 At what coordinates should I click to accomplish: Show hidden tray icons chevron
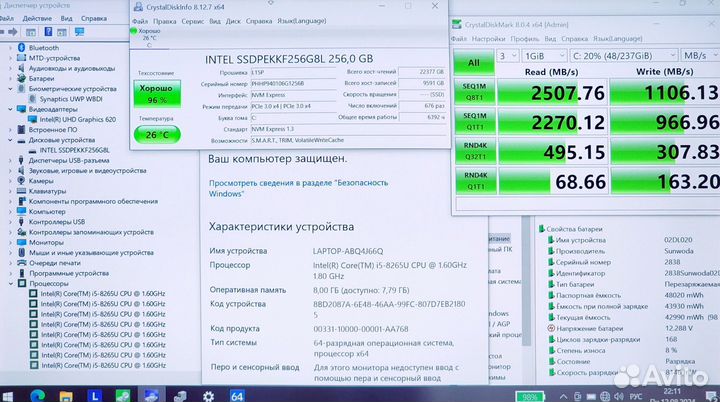tap(563, 396)
